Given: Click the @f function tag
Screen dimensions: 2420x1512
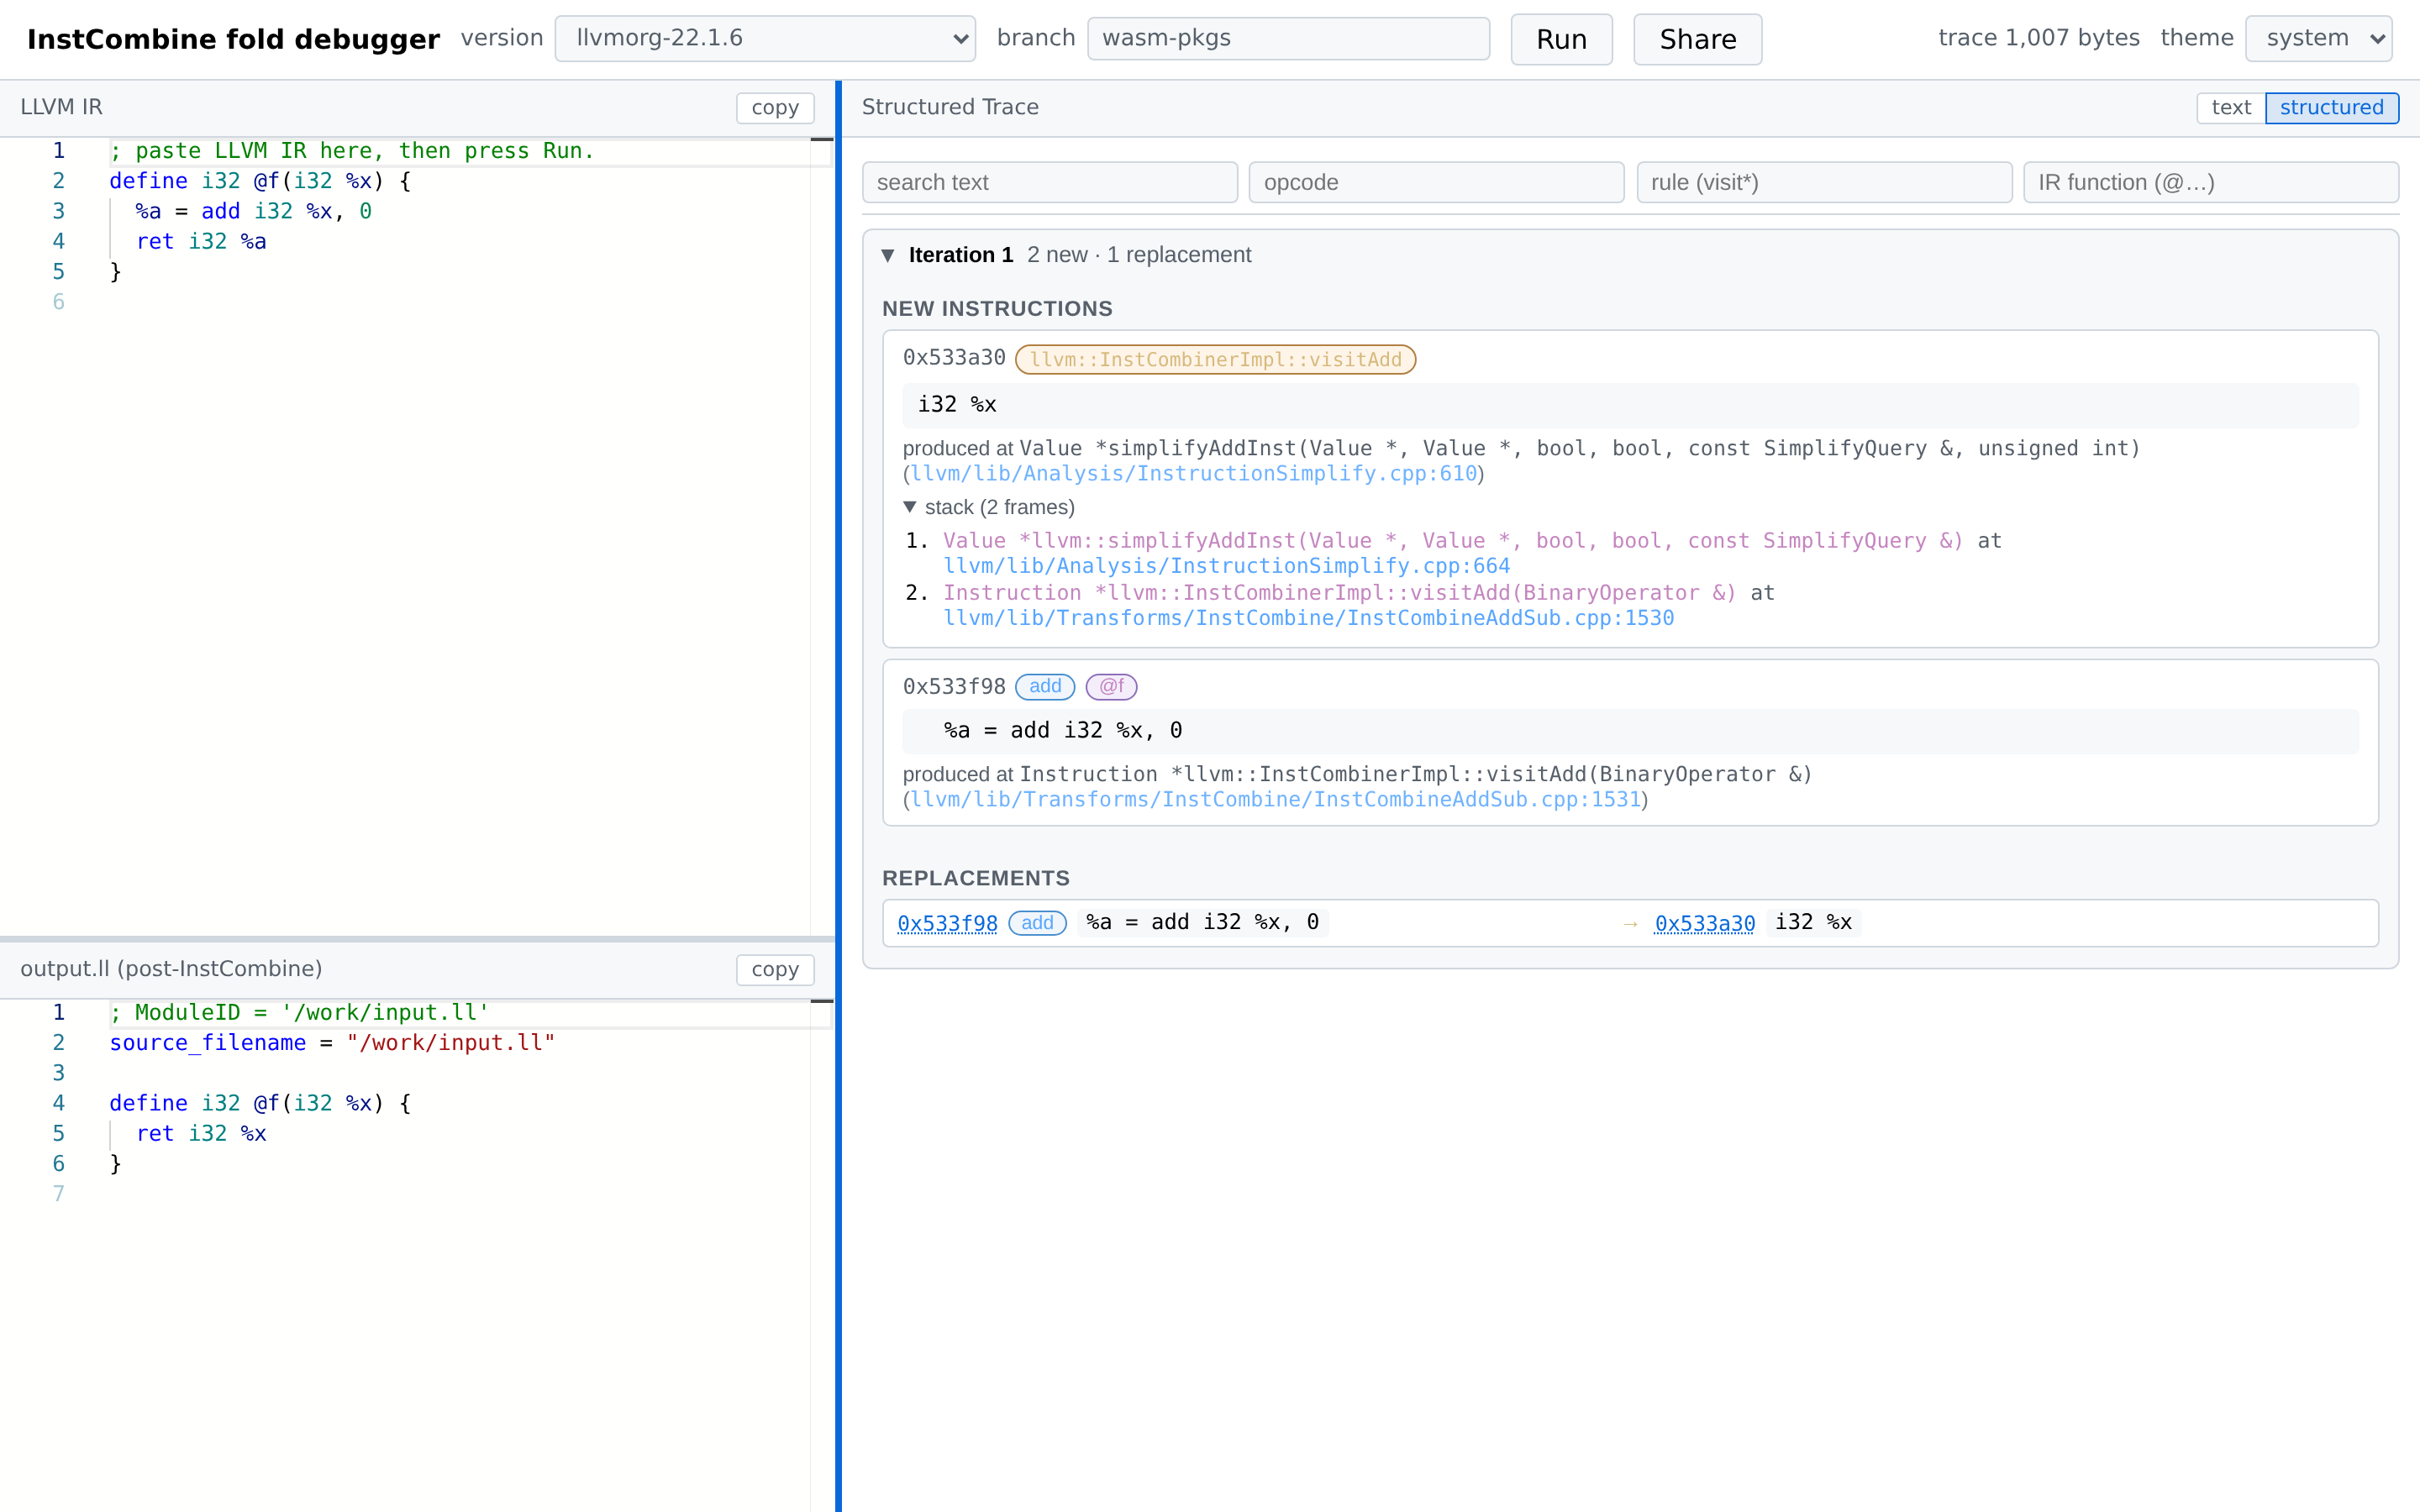Looking at the screenshot, I should click(1111, 687).
